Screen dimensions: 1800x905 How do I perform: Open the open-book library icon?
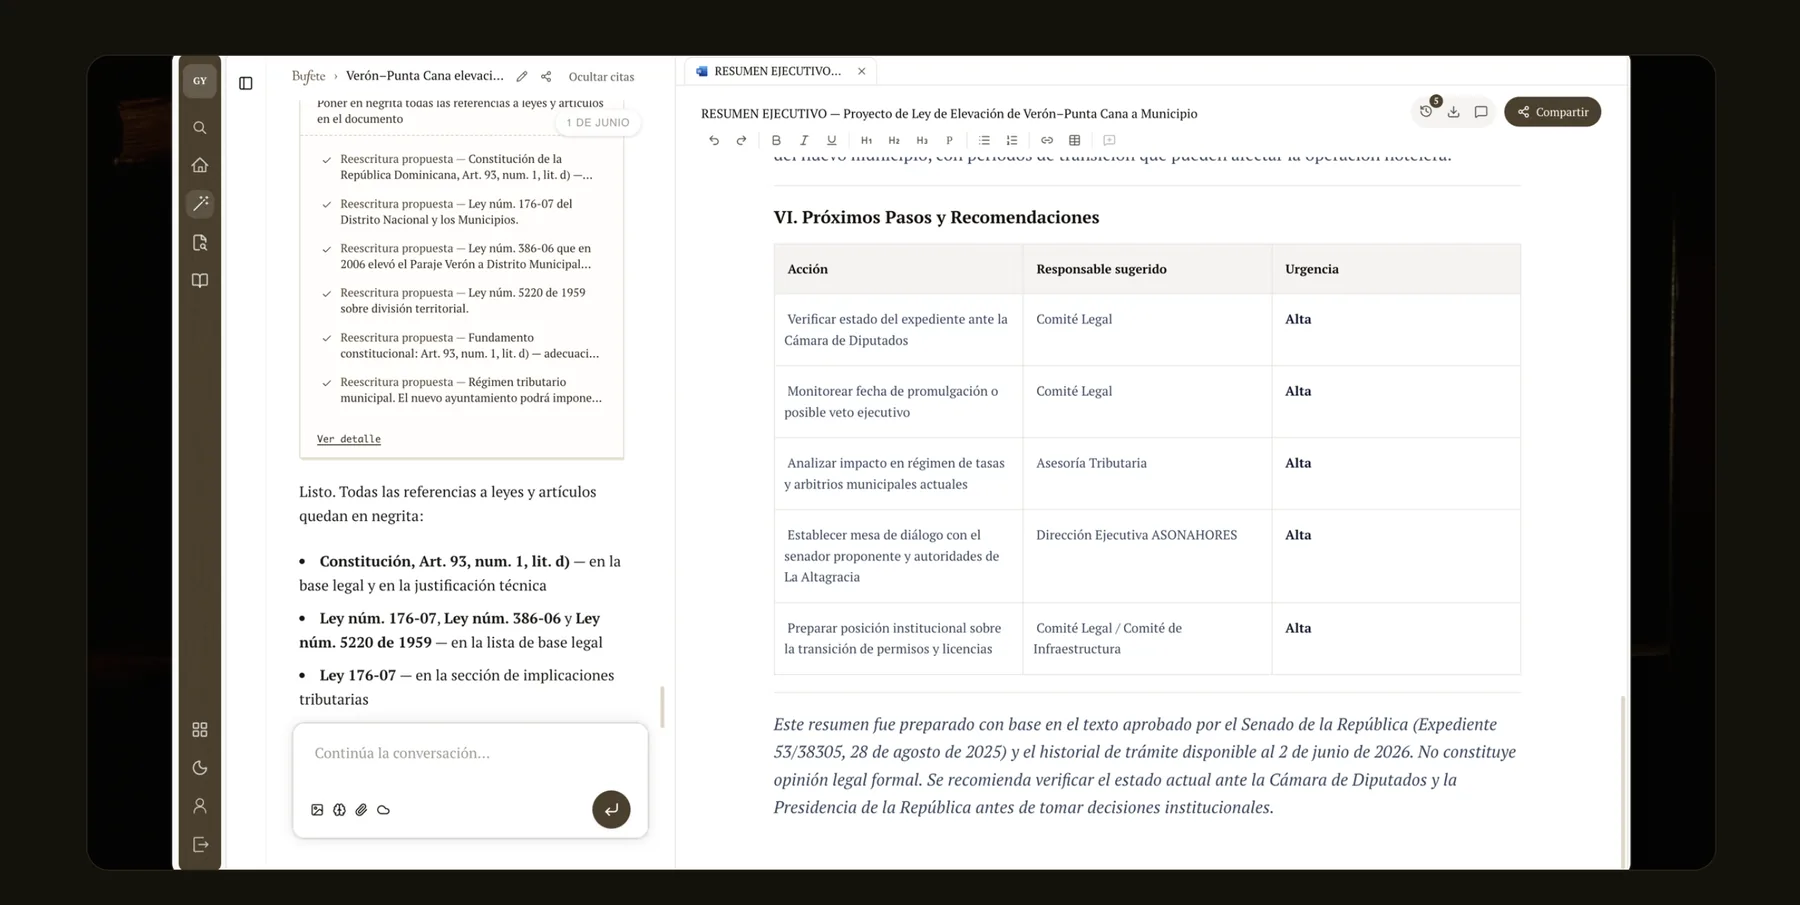click(200, 280)
